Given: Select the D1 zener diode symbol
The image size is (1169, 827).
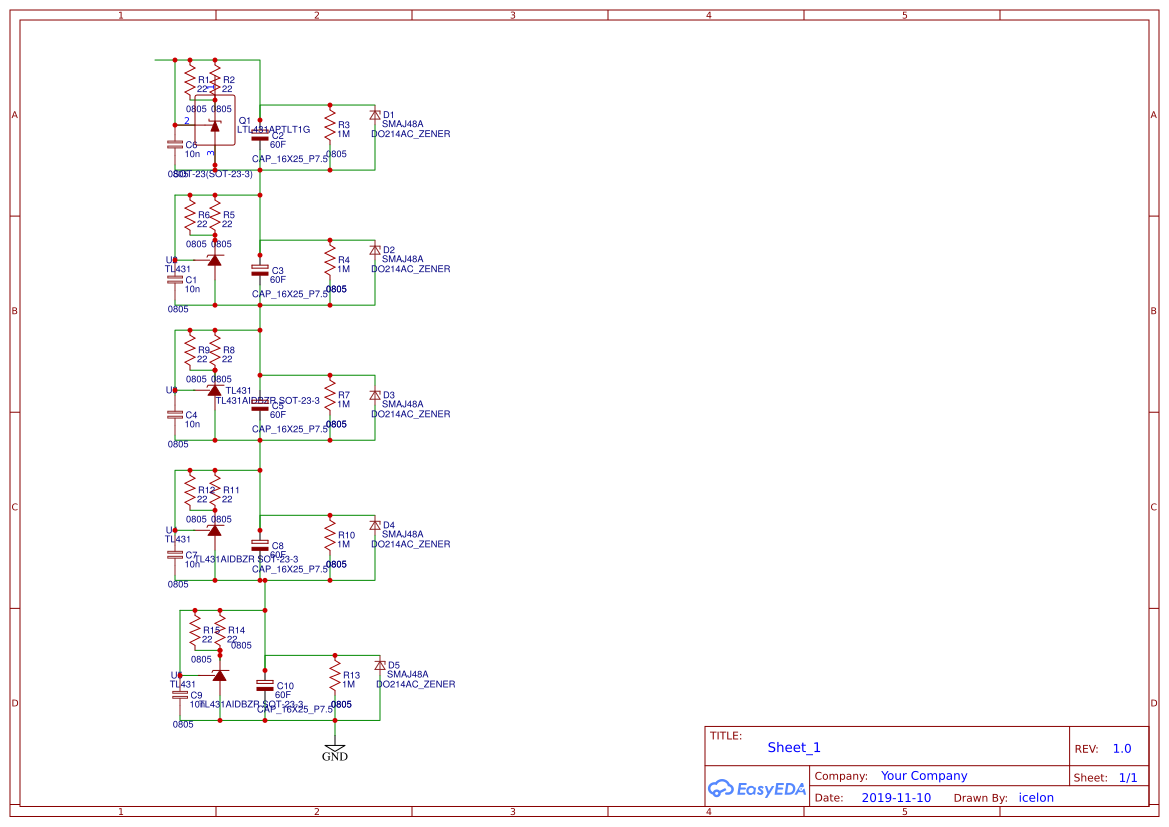Looking at the screenshot, I should pyautogui.click(x=375, y=115).
